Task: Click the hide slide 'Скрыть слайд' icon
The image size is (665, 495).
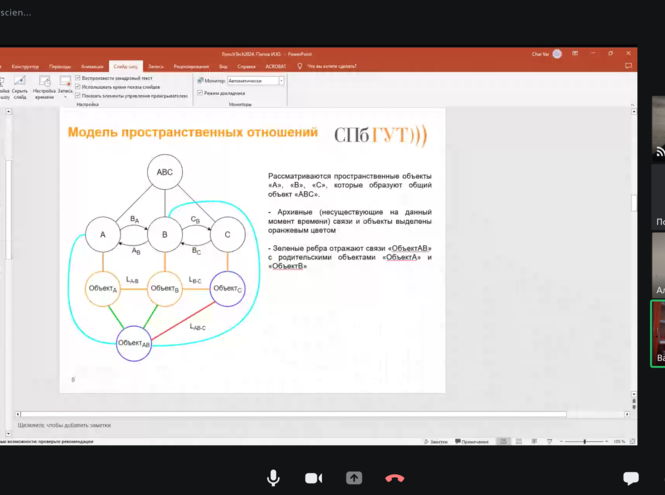Action: 20,85
